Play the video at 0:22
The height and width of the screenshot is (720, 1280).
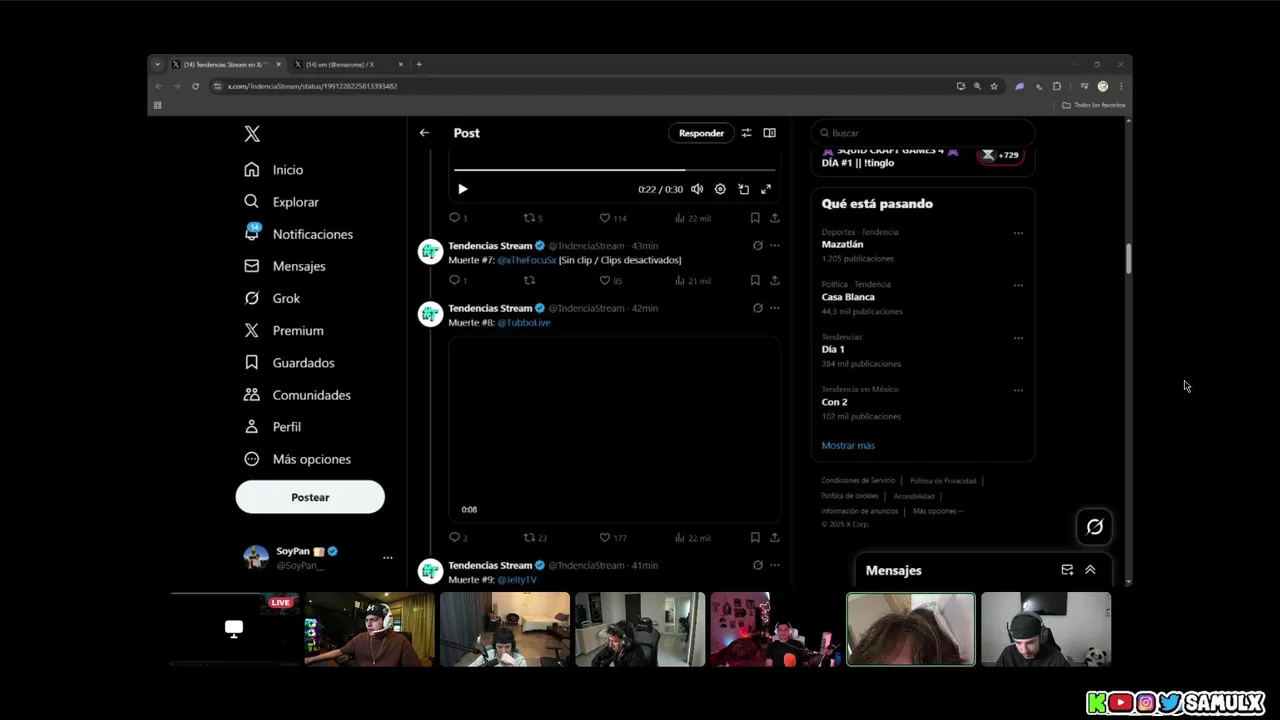462,189
